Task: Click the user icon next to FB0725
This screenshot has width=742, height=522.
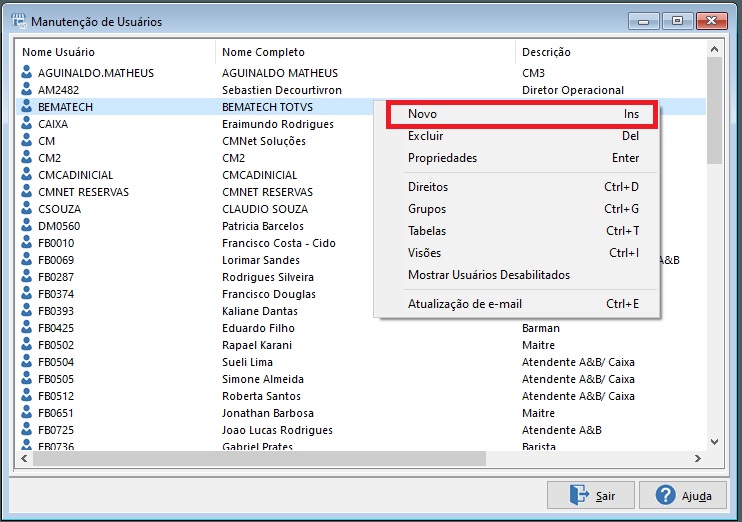Action: tap(27, 430)
